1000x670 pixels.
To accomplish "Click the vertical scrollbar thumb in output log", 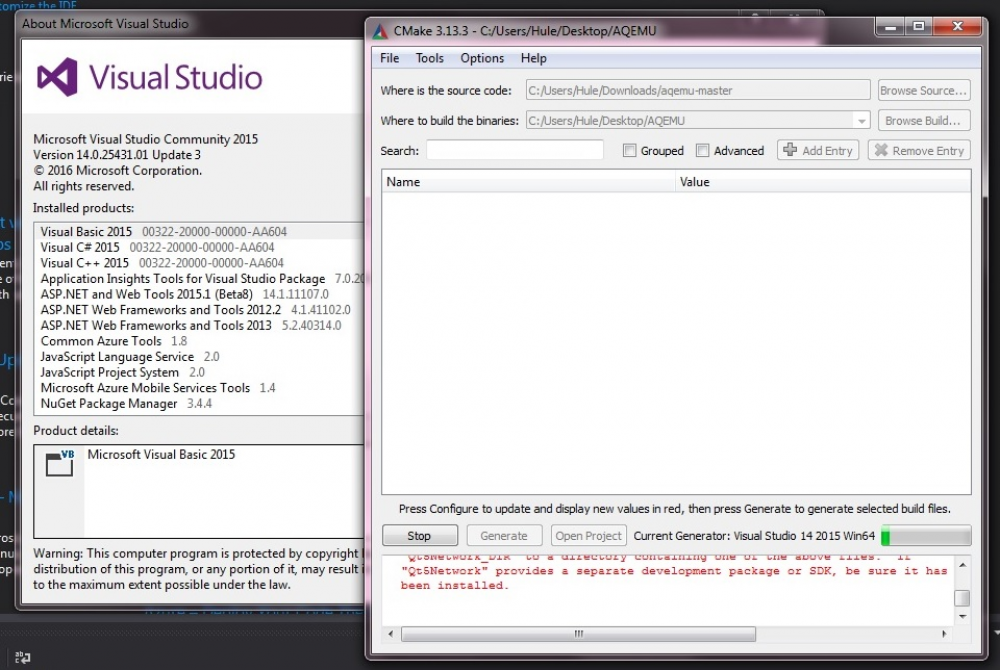I will (x=962, y=598).
